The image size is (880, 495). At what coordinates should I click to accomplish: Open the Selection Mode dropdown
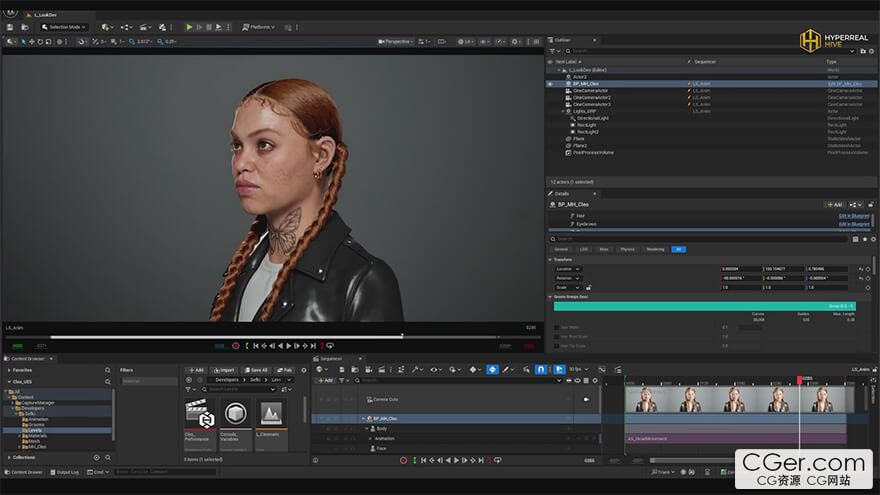62,27
